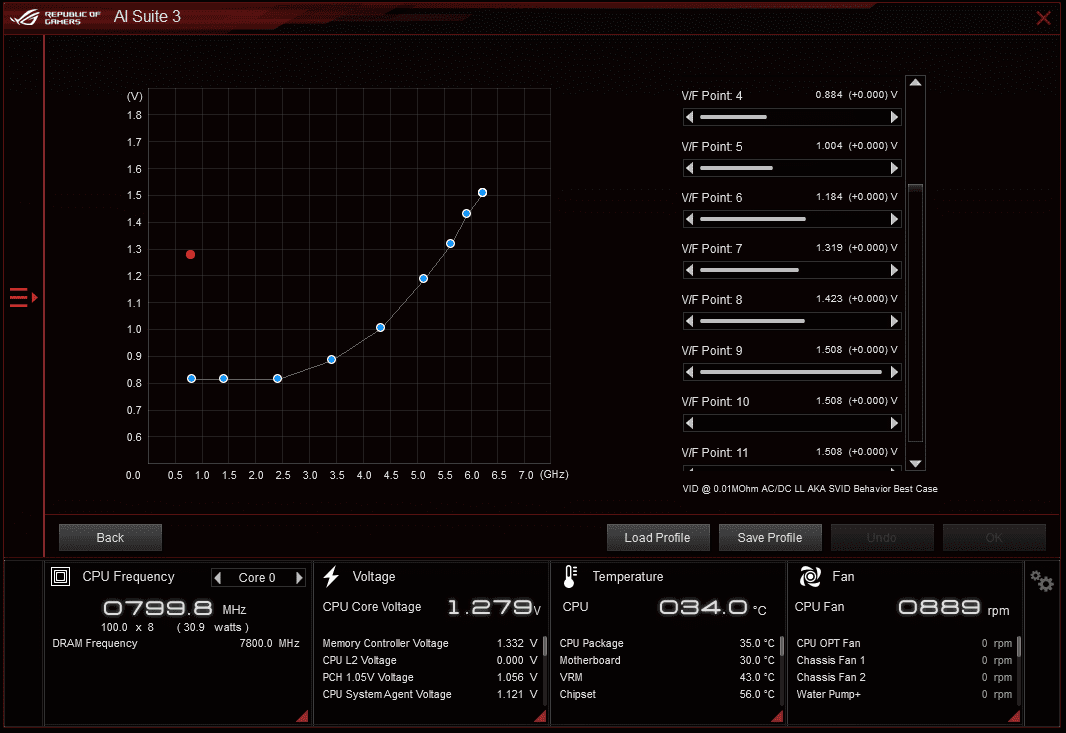
Task: Increase V/F Point 7 with right arrow
Action: point(895,270)
